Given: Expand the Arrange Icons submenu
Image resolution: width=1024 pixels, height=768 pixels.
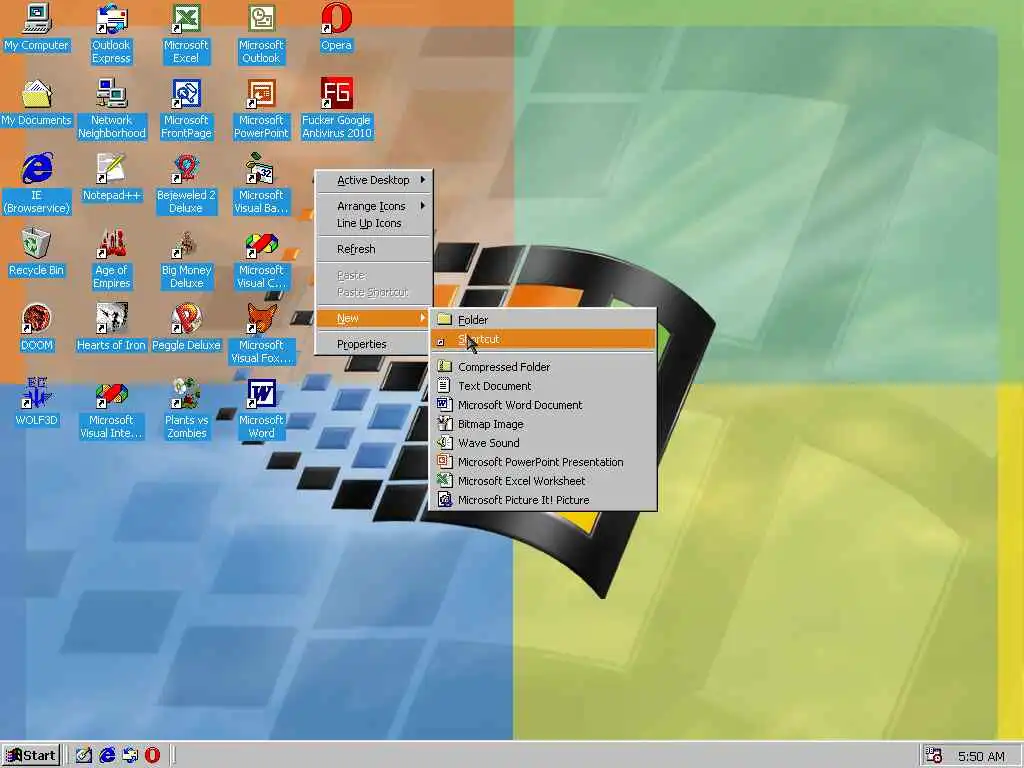Looking at the screenshot, I should click(374, 206).
